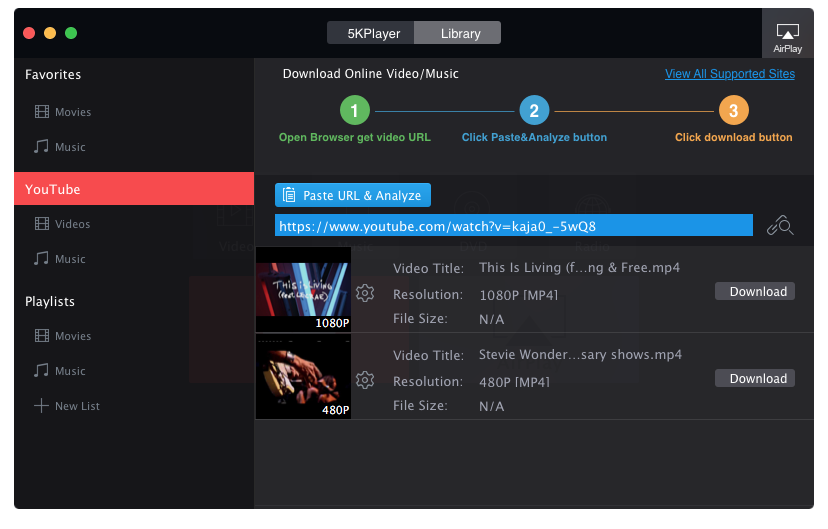828x529 pixels.
Task: Click the Playlists sidebar heading
Action: (x=50, y=301)
